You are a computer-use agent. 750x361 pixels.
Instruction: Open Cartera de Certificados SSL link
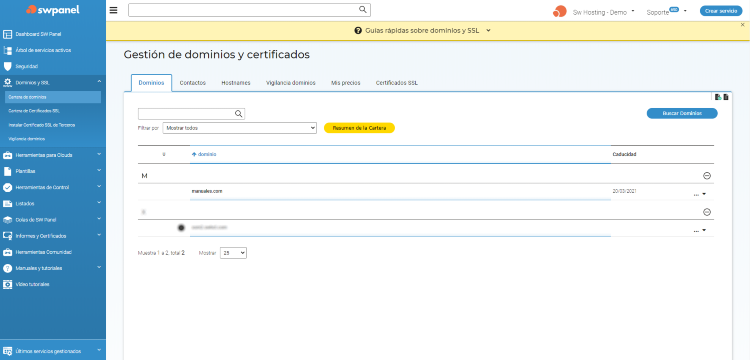[34, 111]
